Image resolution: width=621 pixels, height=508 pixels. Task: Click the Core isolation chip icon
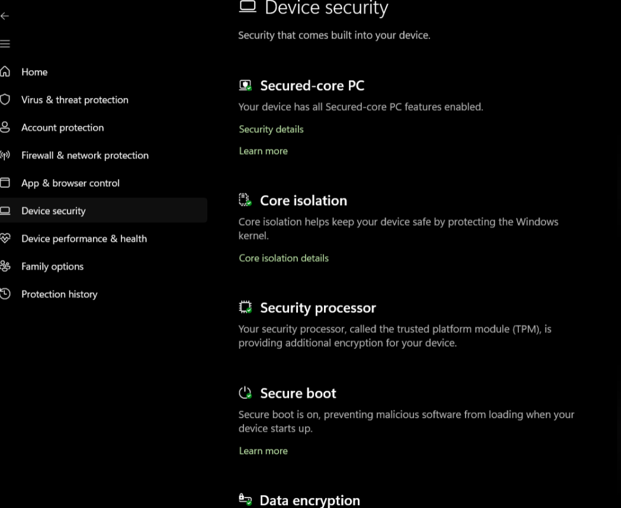pos(245,200)
